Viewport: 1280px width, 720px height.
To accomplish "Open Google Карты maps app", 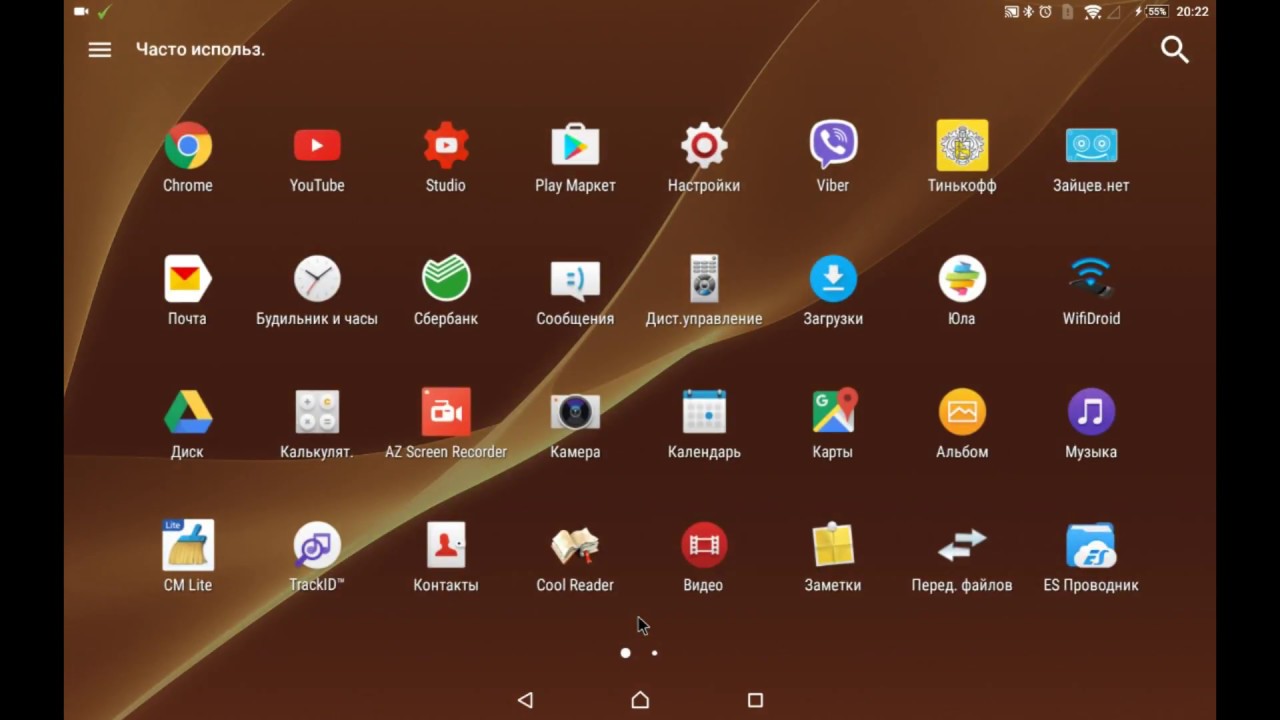I will pyautogui.click(x=833, y=412).
